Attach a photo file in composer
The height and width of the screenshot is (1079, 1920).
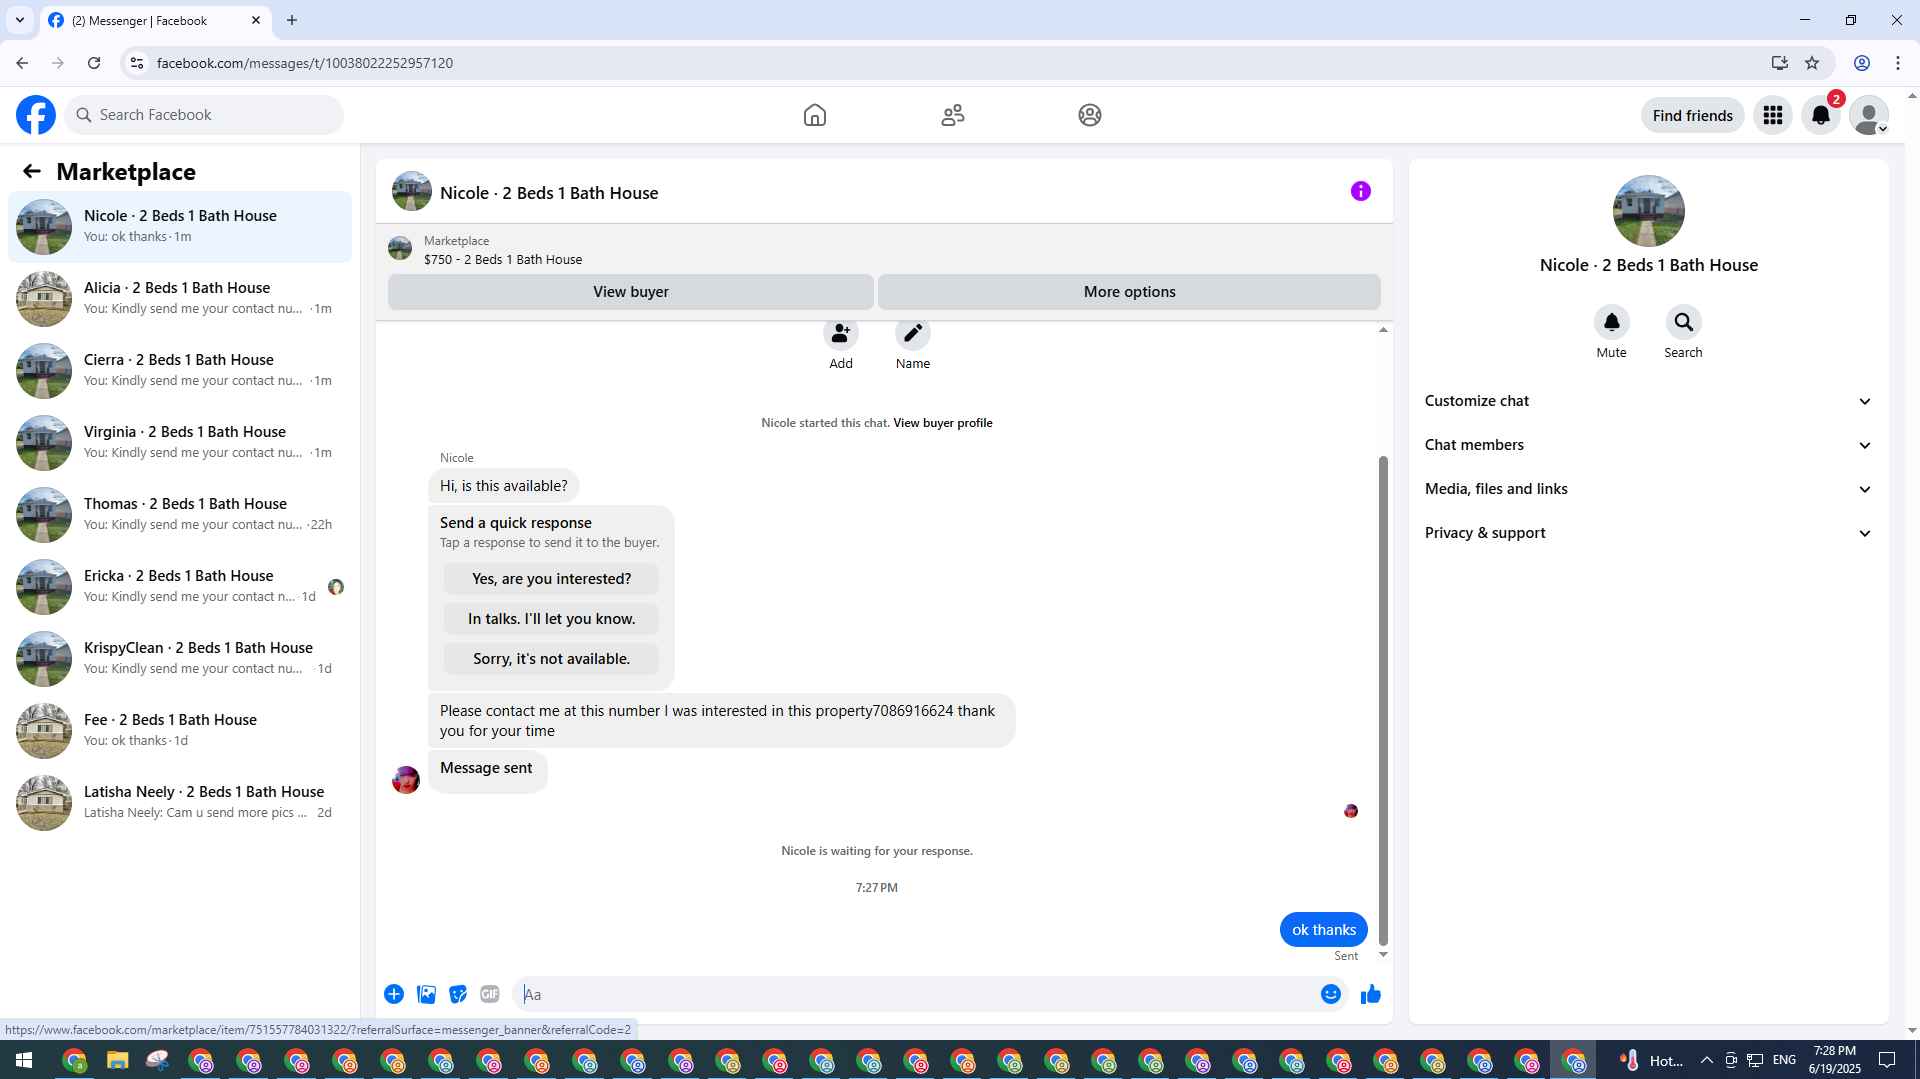tap(426, 994)
